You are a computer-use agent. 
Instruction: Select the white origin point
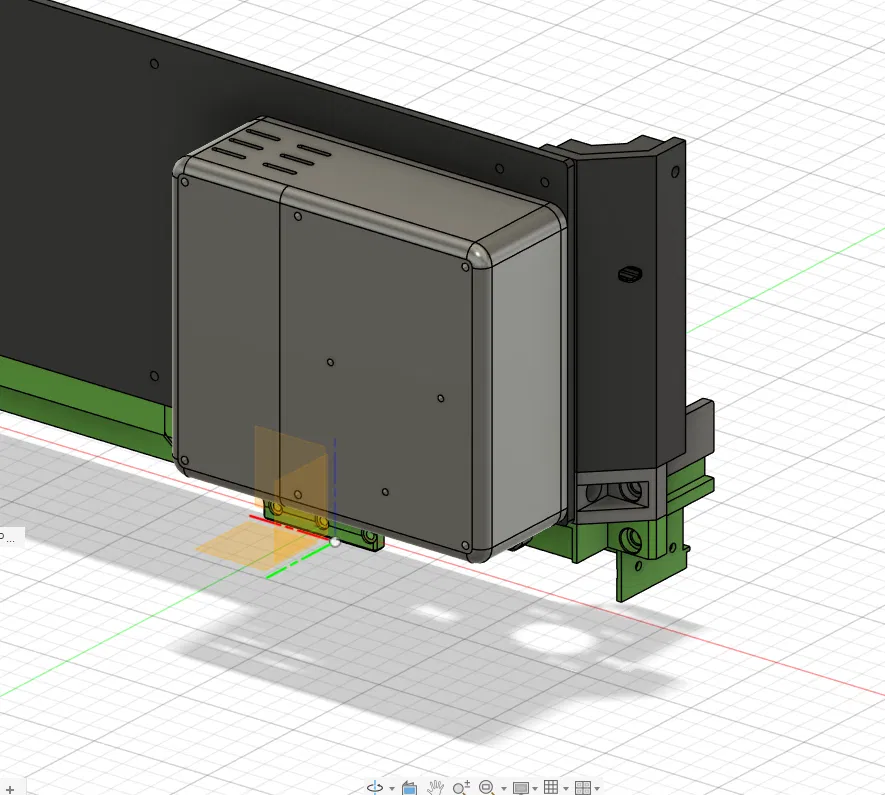tap(335, 542)
